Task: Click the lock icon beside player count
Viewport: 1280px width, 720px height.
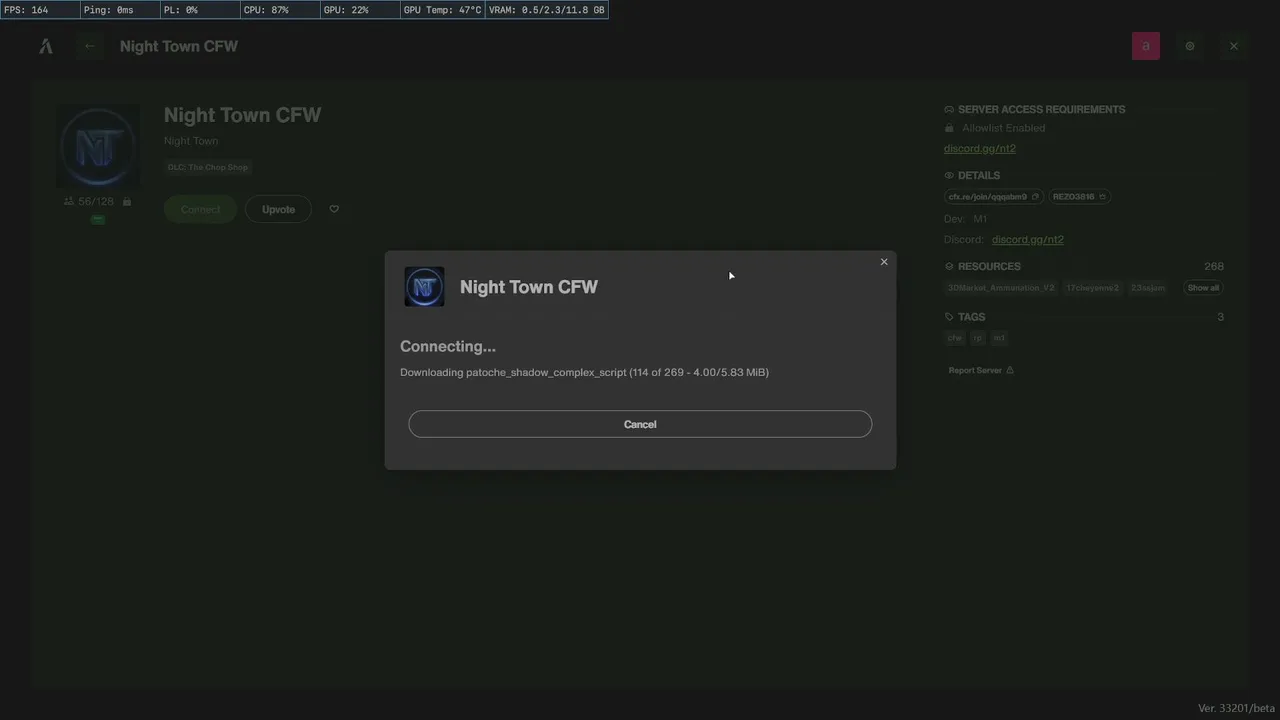Action: click(x=127, y=201)
